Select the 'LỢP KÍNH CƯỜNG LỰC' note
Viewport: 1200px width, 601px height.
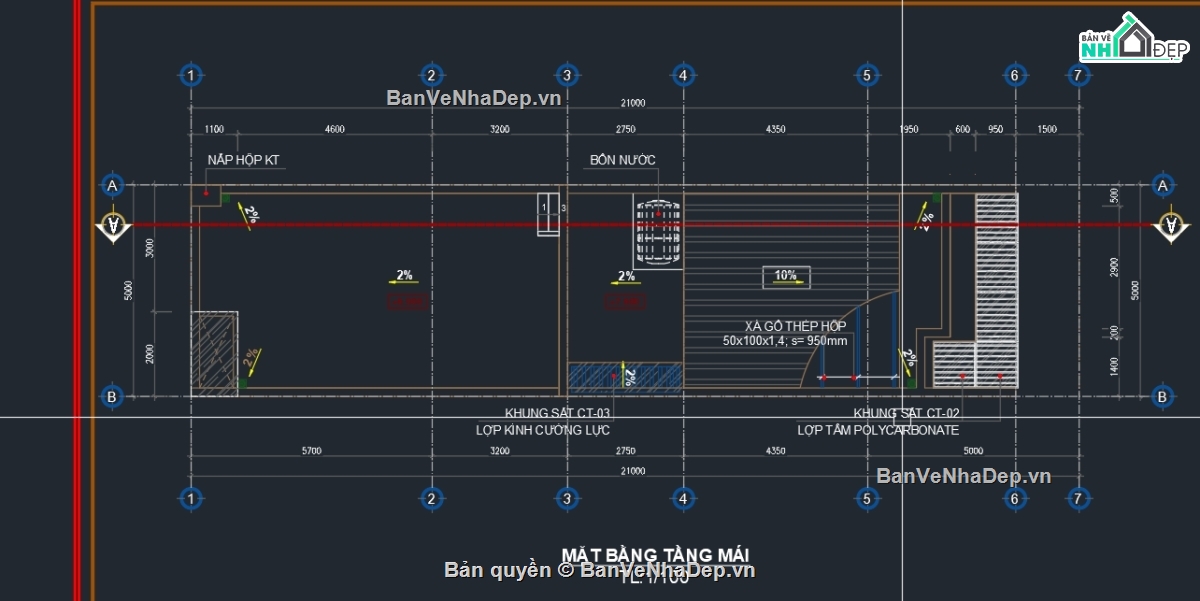tap(543, 430)
